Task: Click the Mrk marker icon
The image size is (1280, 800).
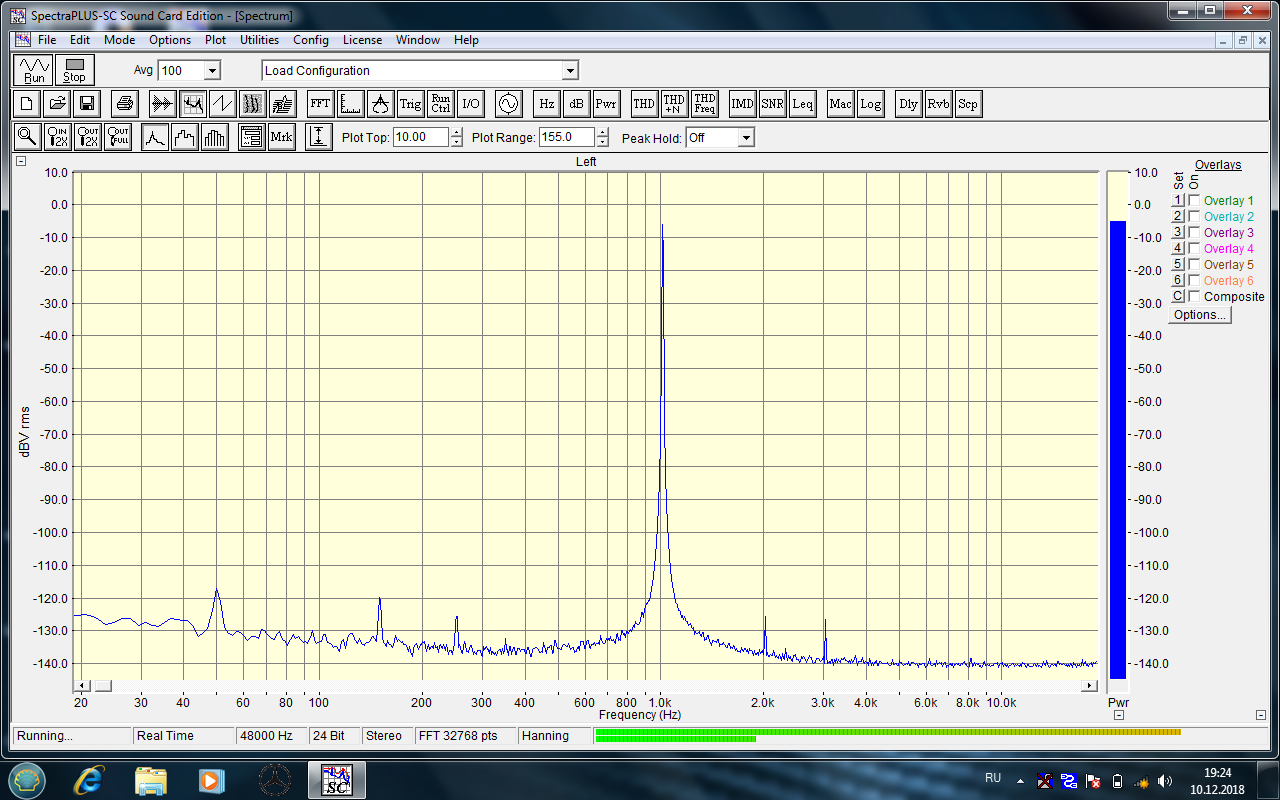Action: [281, 137]
